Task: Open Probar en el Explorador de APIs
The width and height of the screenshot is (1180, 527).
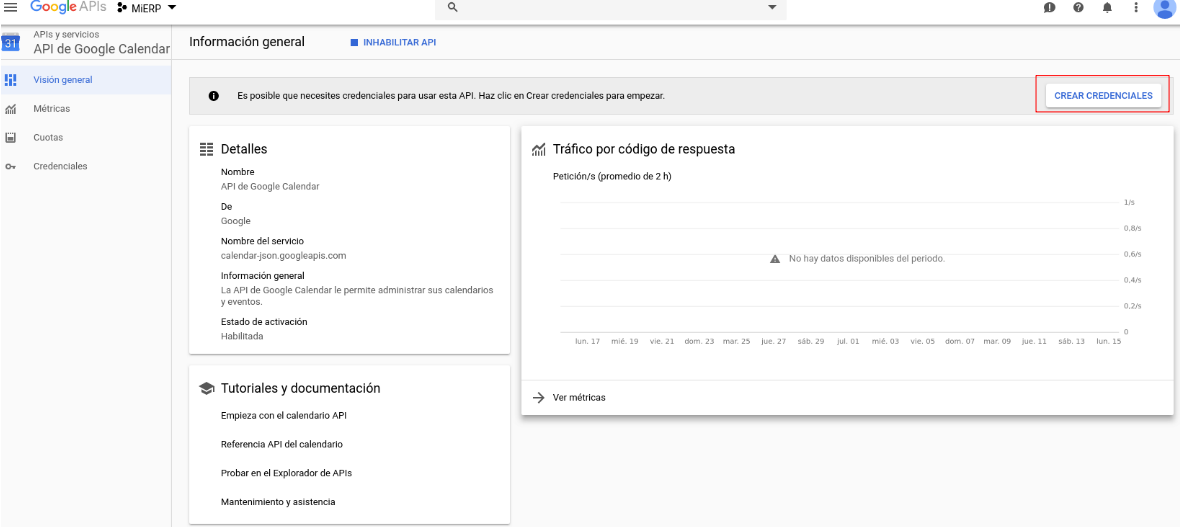Action: click(286, 473)
